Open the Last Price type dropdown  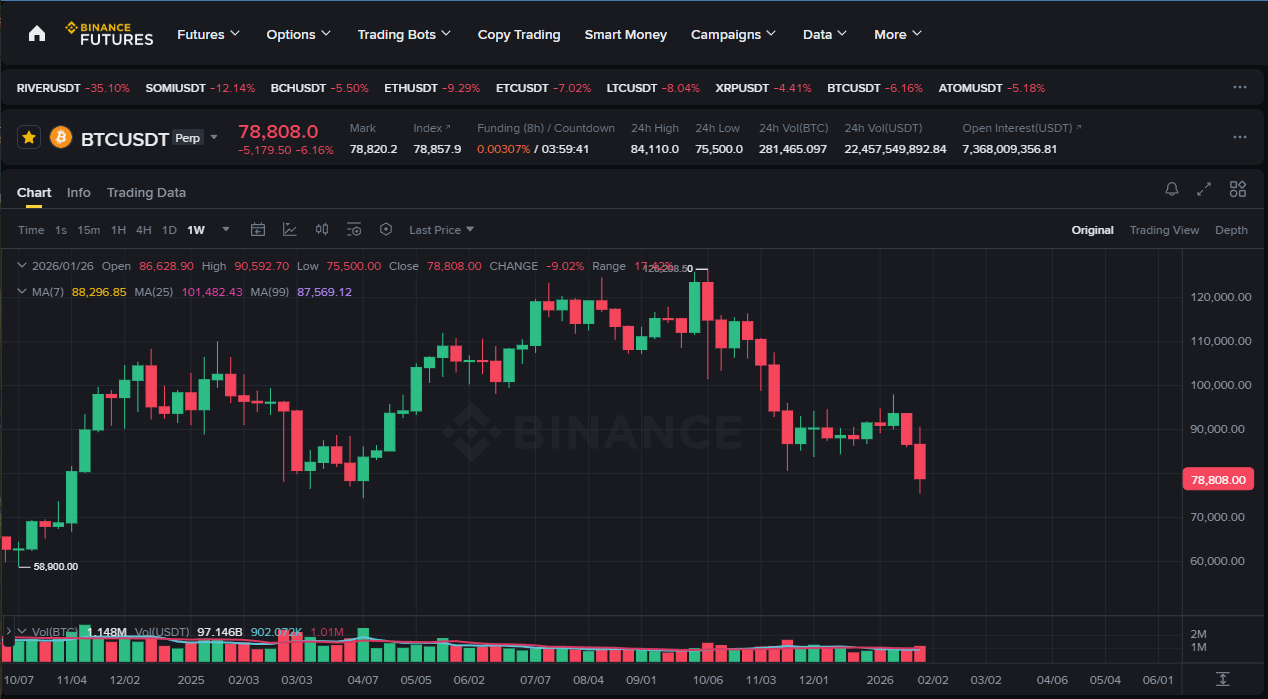[x=441, y=230]
